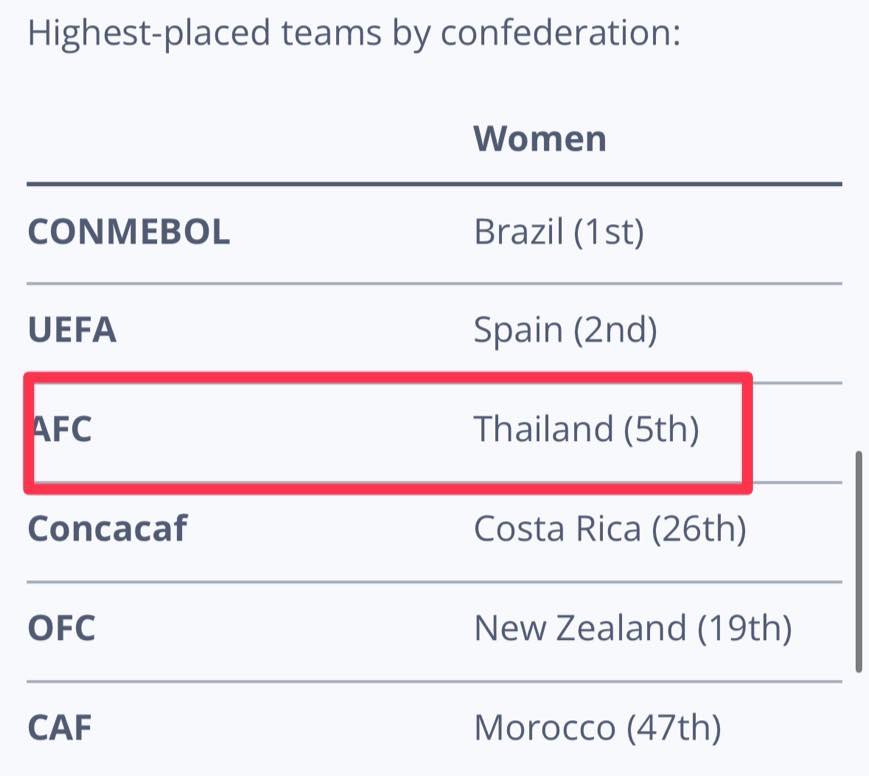The height and width of the screenshot is (776, 869).
Task: Click the red highlight box's right border
Action: point(747,432)
